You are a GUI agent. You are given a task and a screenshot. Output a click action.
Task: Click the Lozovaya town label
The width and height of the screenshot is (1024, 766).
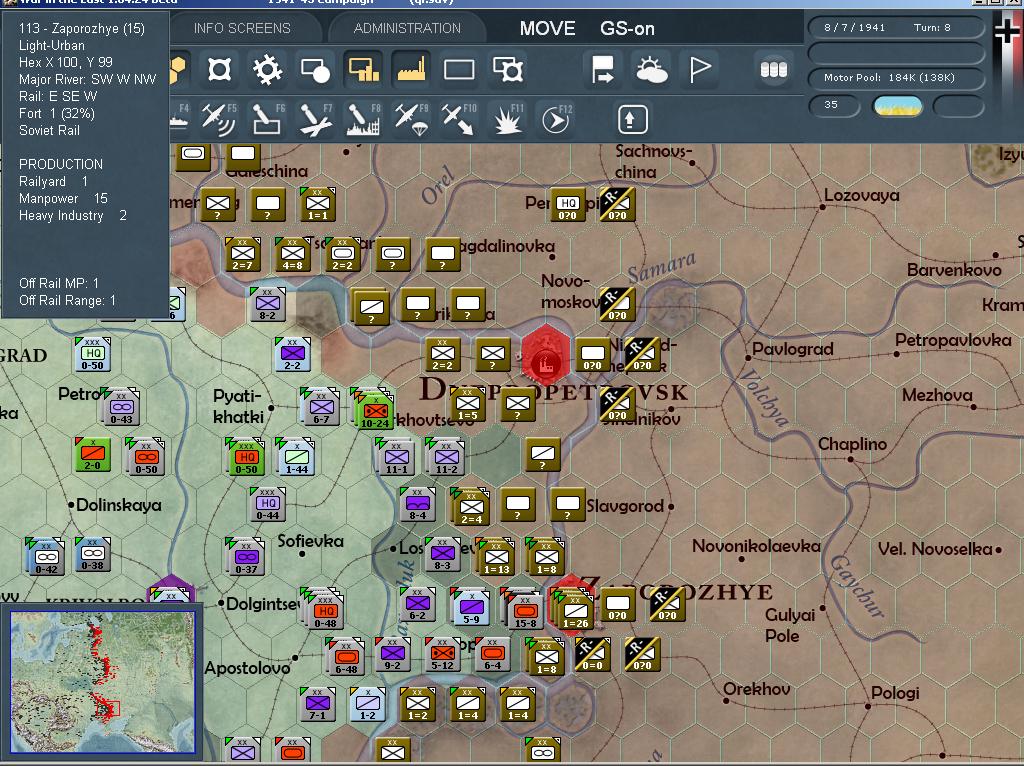point(861,195)
